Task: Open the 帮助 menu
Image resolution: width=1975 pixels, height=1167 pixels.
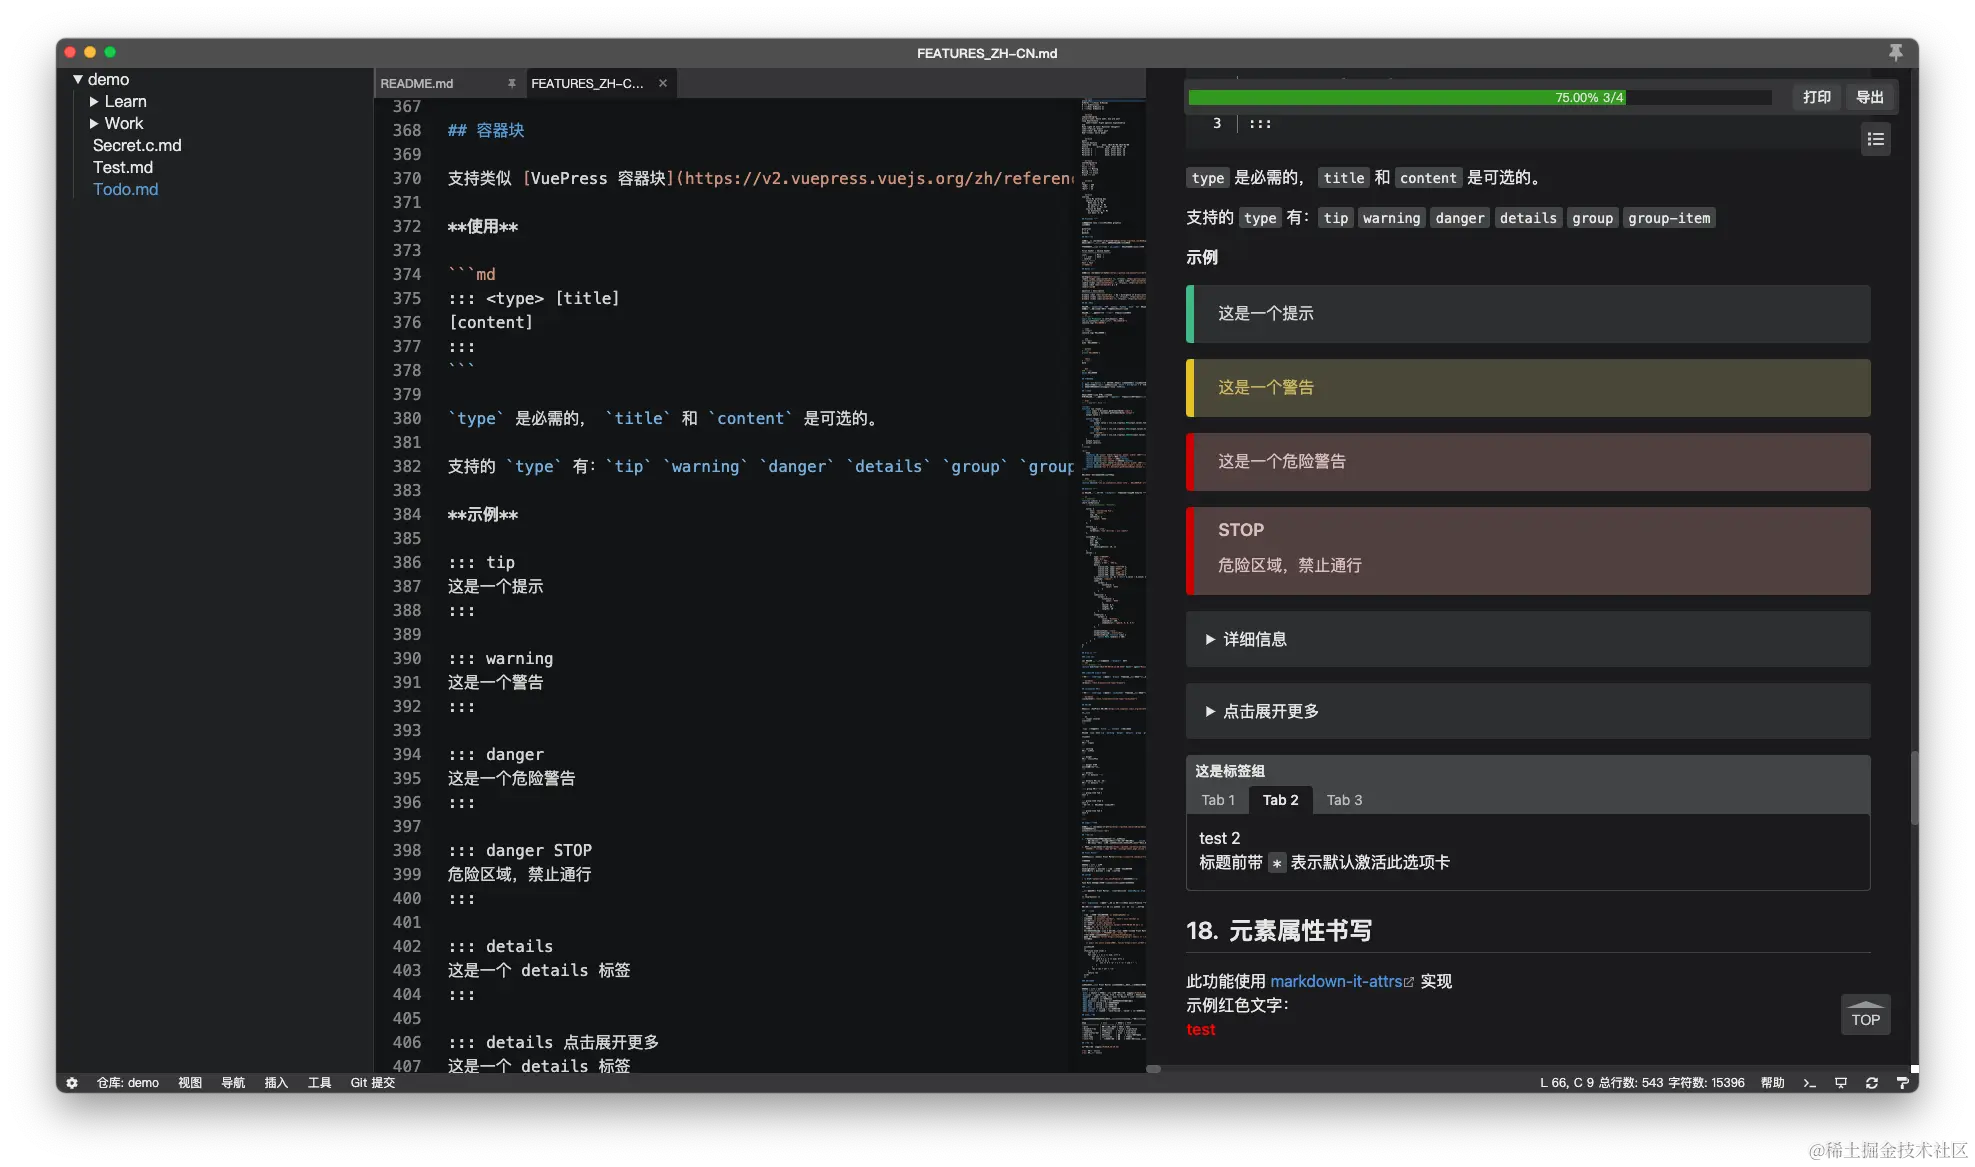Action: point(1772,1082)
